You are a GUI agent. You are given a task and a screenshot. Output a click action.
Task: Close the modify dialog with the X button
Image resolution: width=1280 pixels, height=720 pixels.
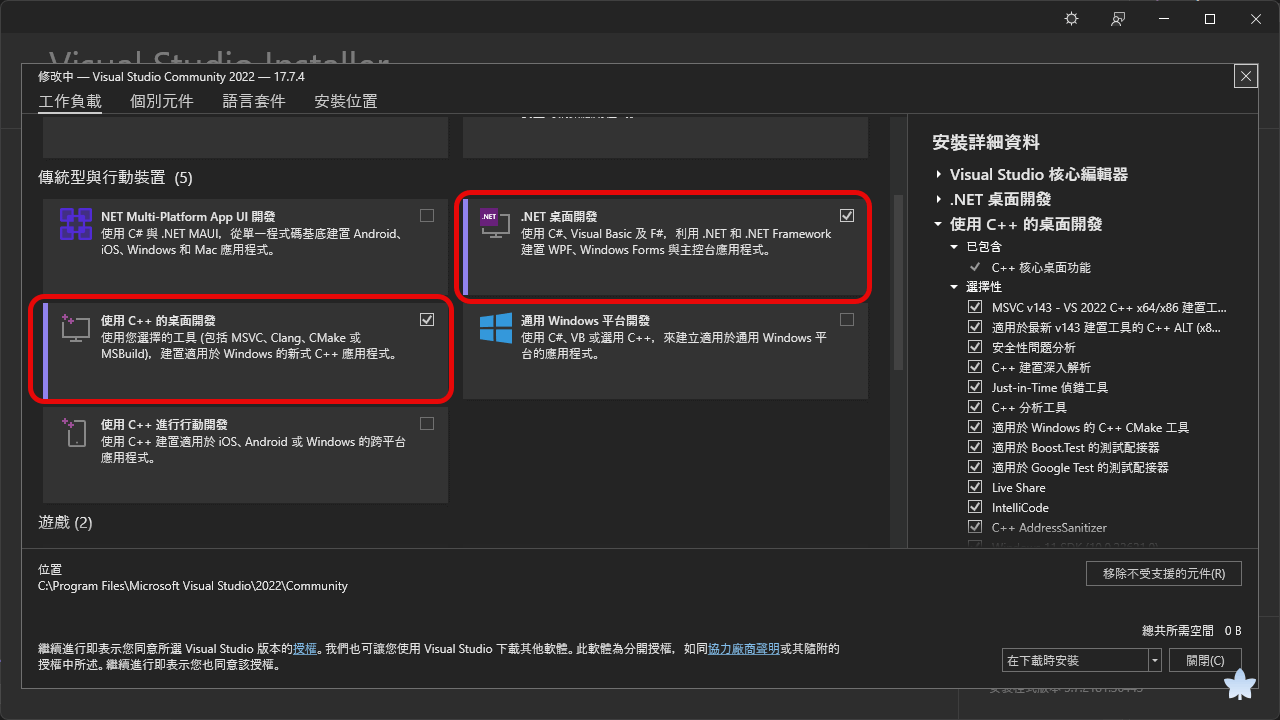click(x=1245, y=76)
